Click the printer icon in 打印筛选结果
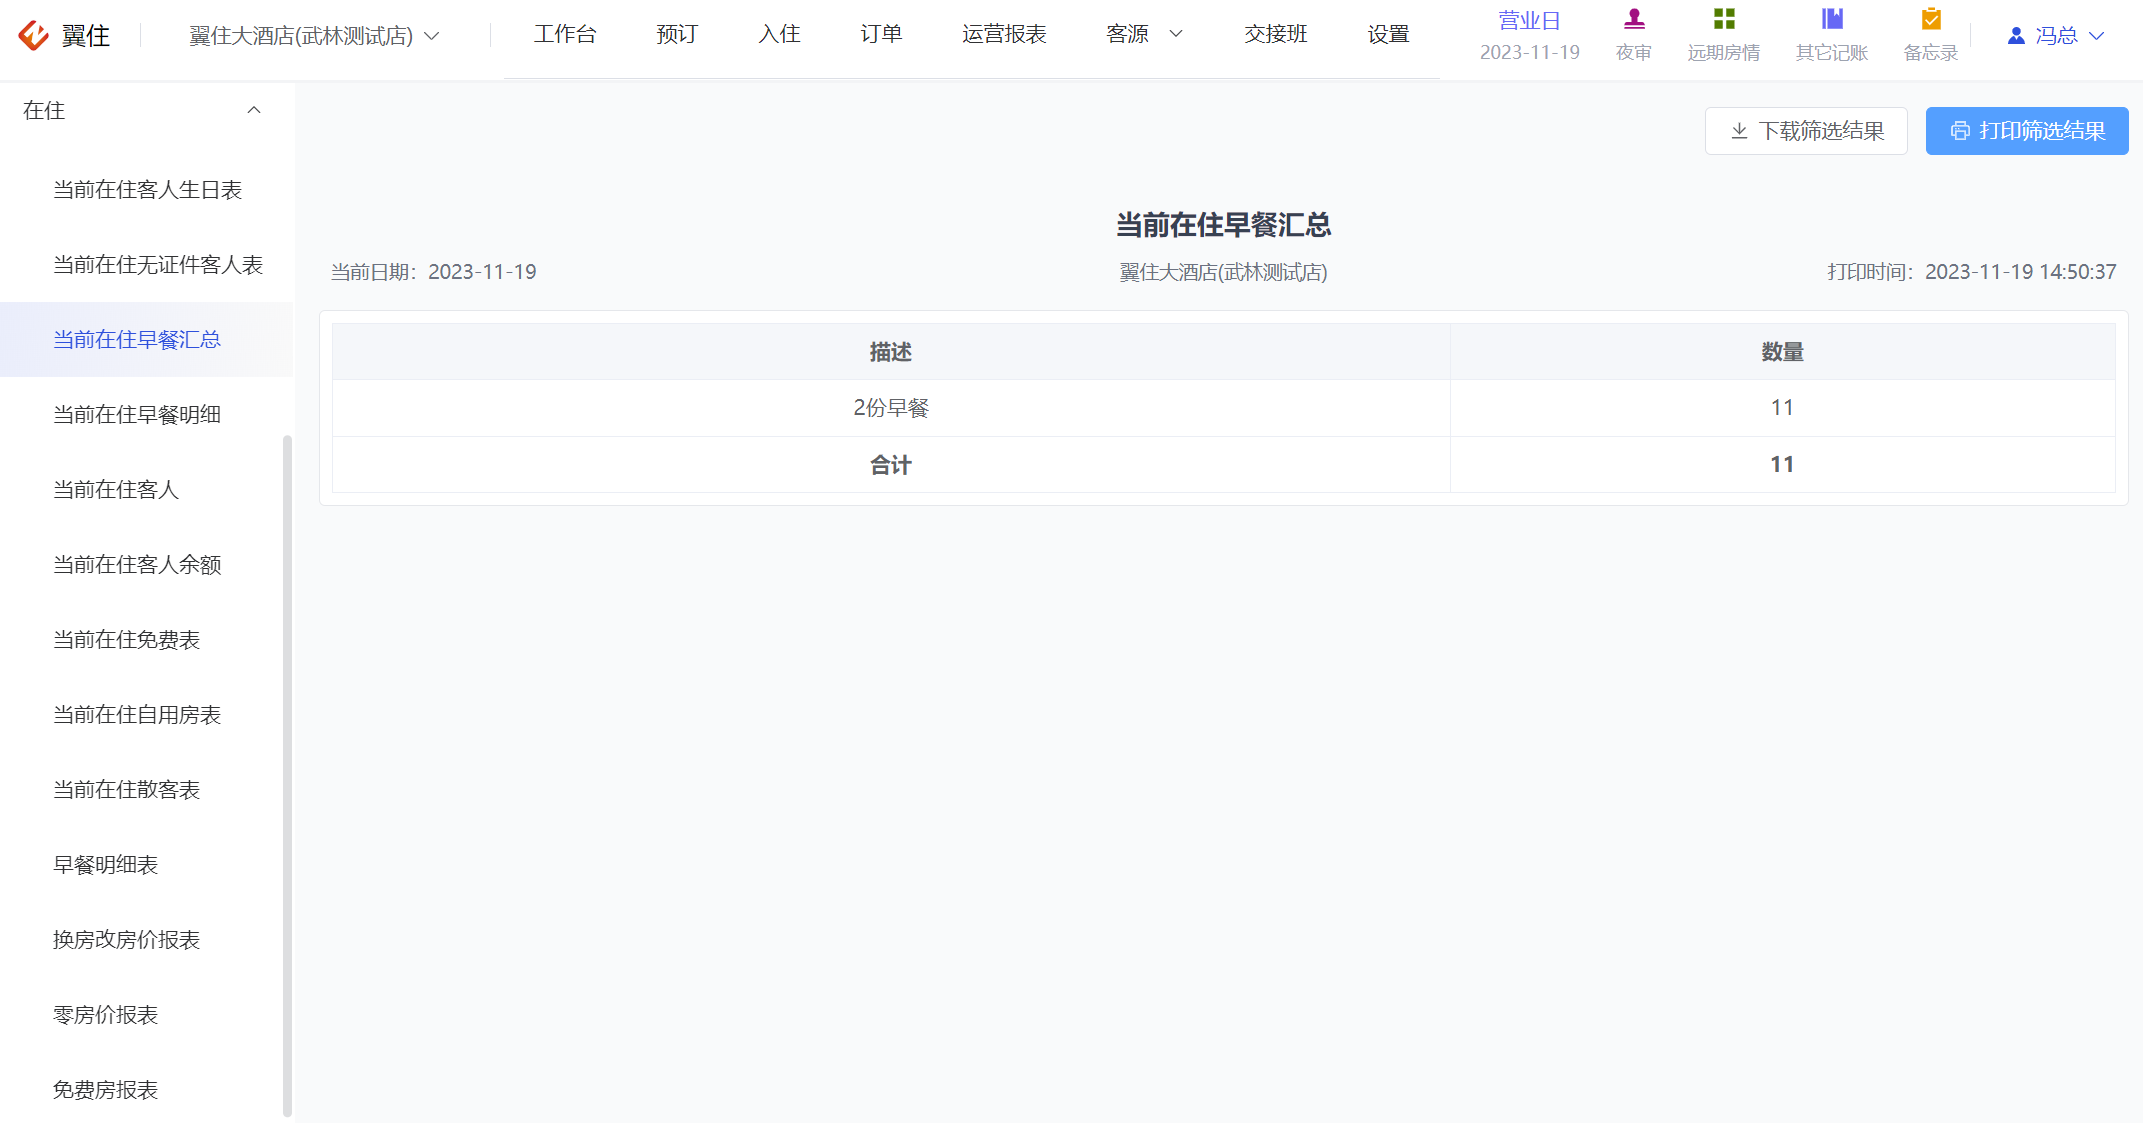Image resolution: width=2143 pixels, height=1123 pixels. (x=1960, y=131)
